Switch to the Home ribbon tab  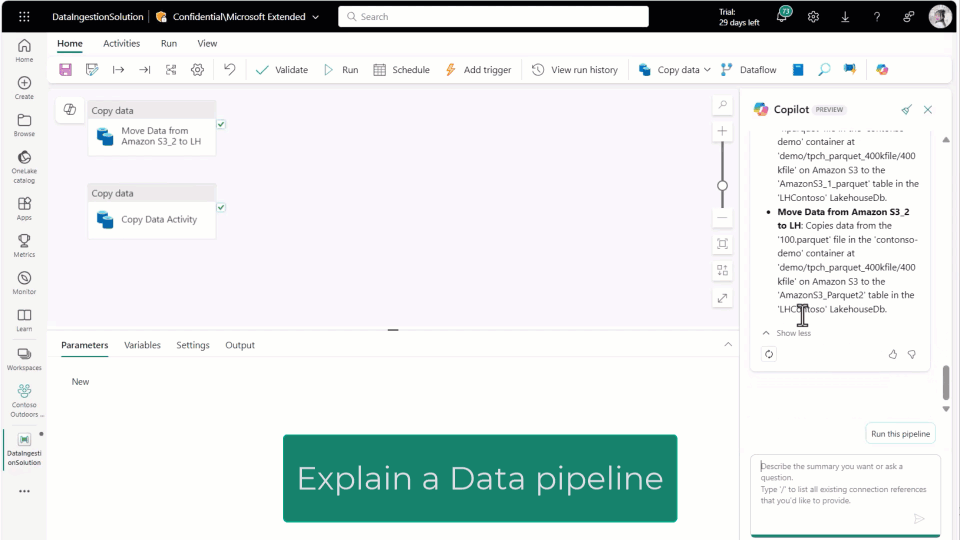tap(70, 43)
